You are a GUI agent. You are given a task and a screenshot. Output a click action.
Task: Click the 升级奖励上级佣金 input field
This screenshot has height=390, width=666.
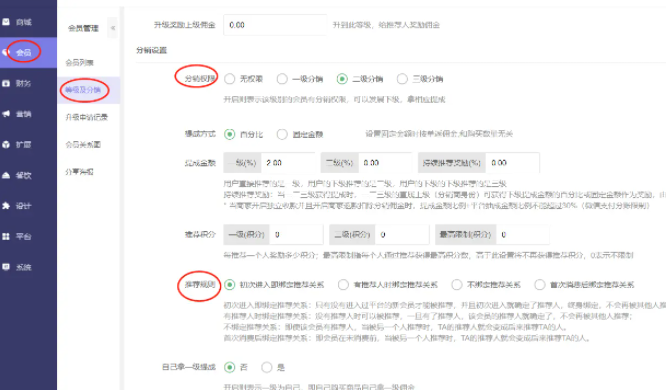click(275, 25)
